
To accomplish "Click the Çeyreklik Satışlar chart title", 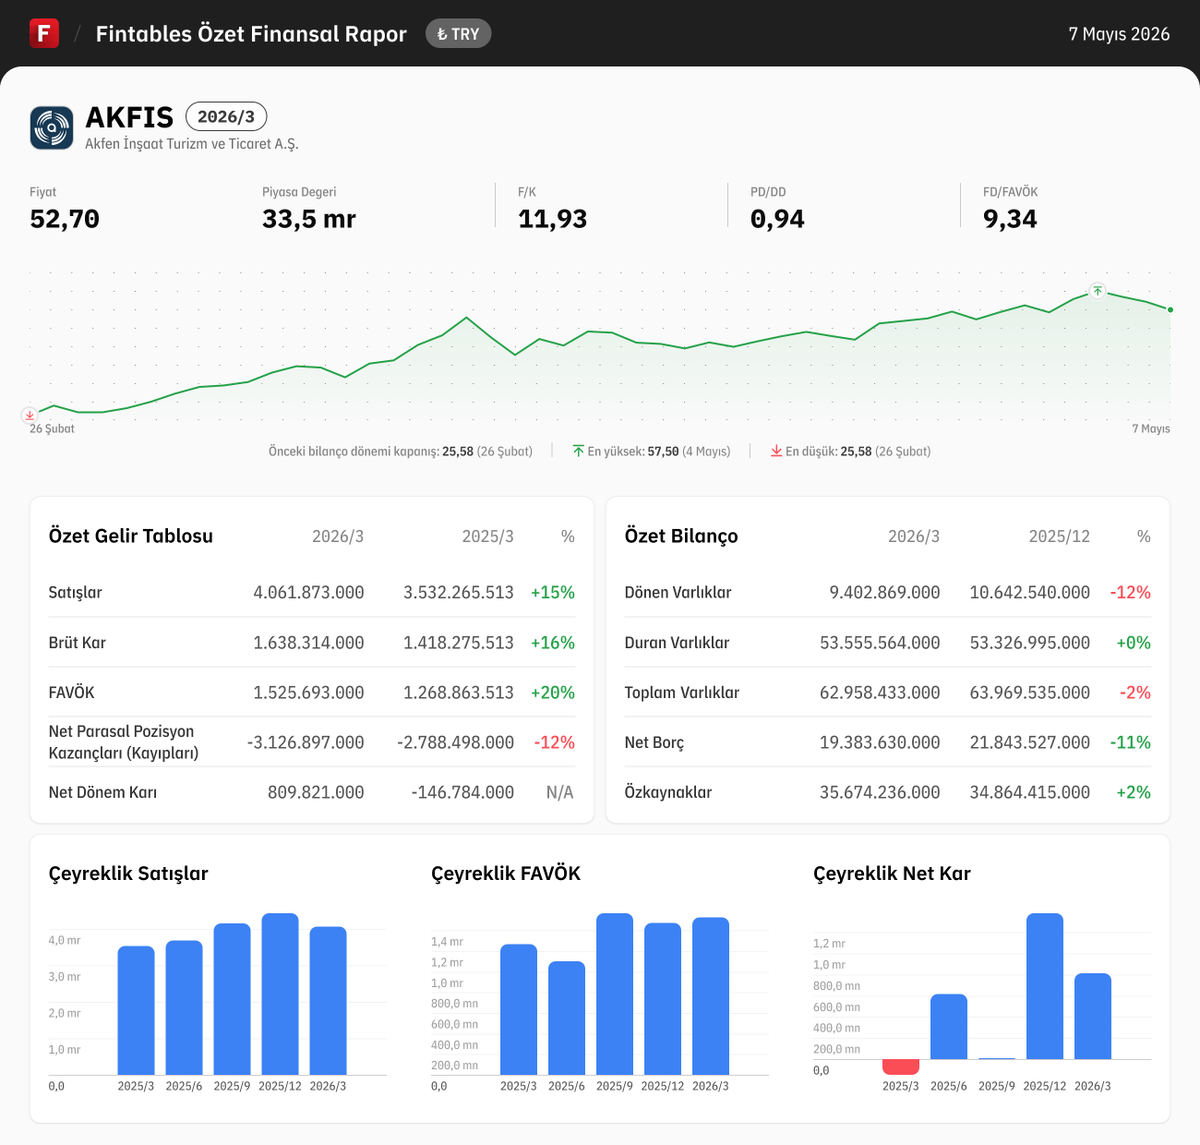I will tap(128, 873).
